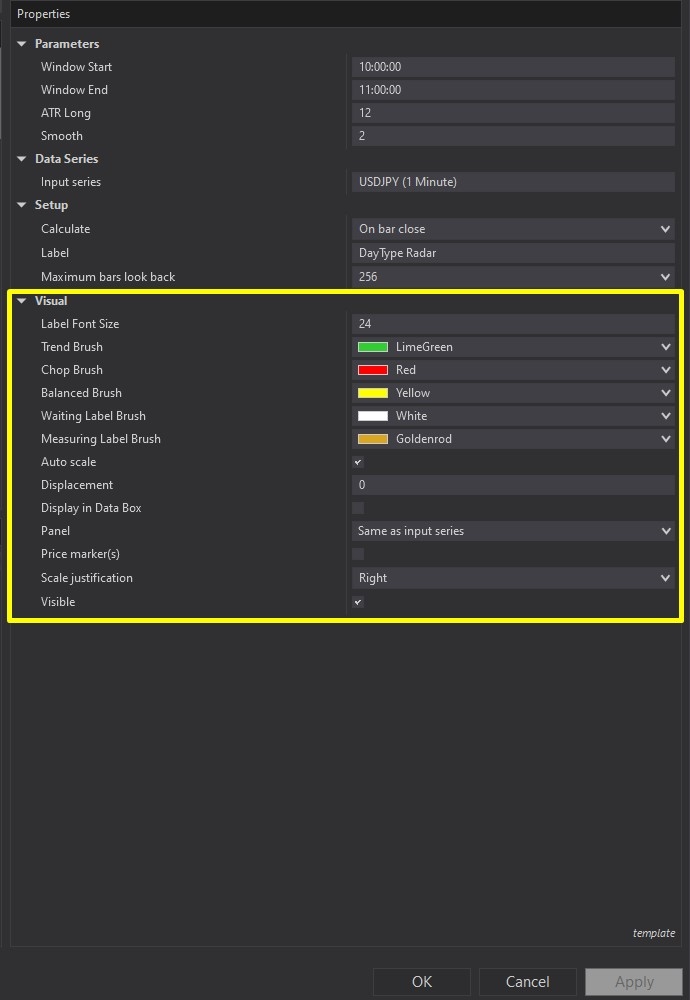Collapse the Parameters section
The image size is (690, 1000).
click(22, 44)
